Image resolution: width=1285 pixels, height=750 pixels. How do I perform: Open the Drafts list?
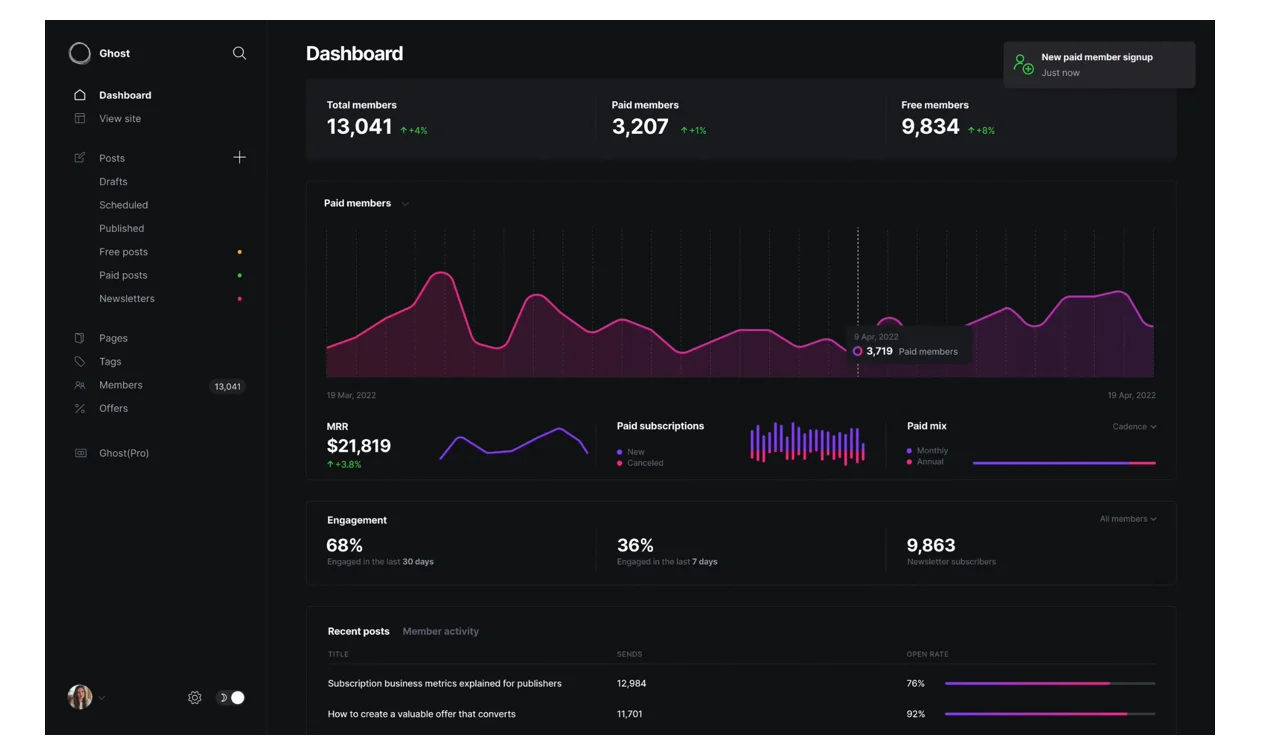click(x=113, y=181)
